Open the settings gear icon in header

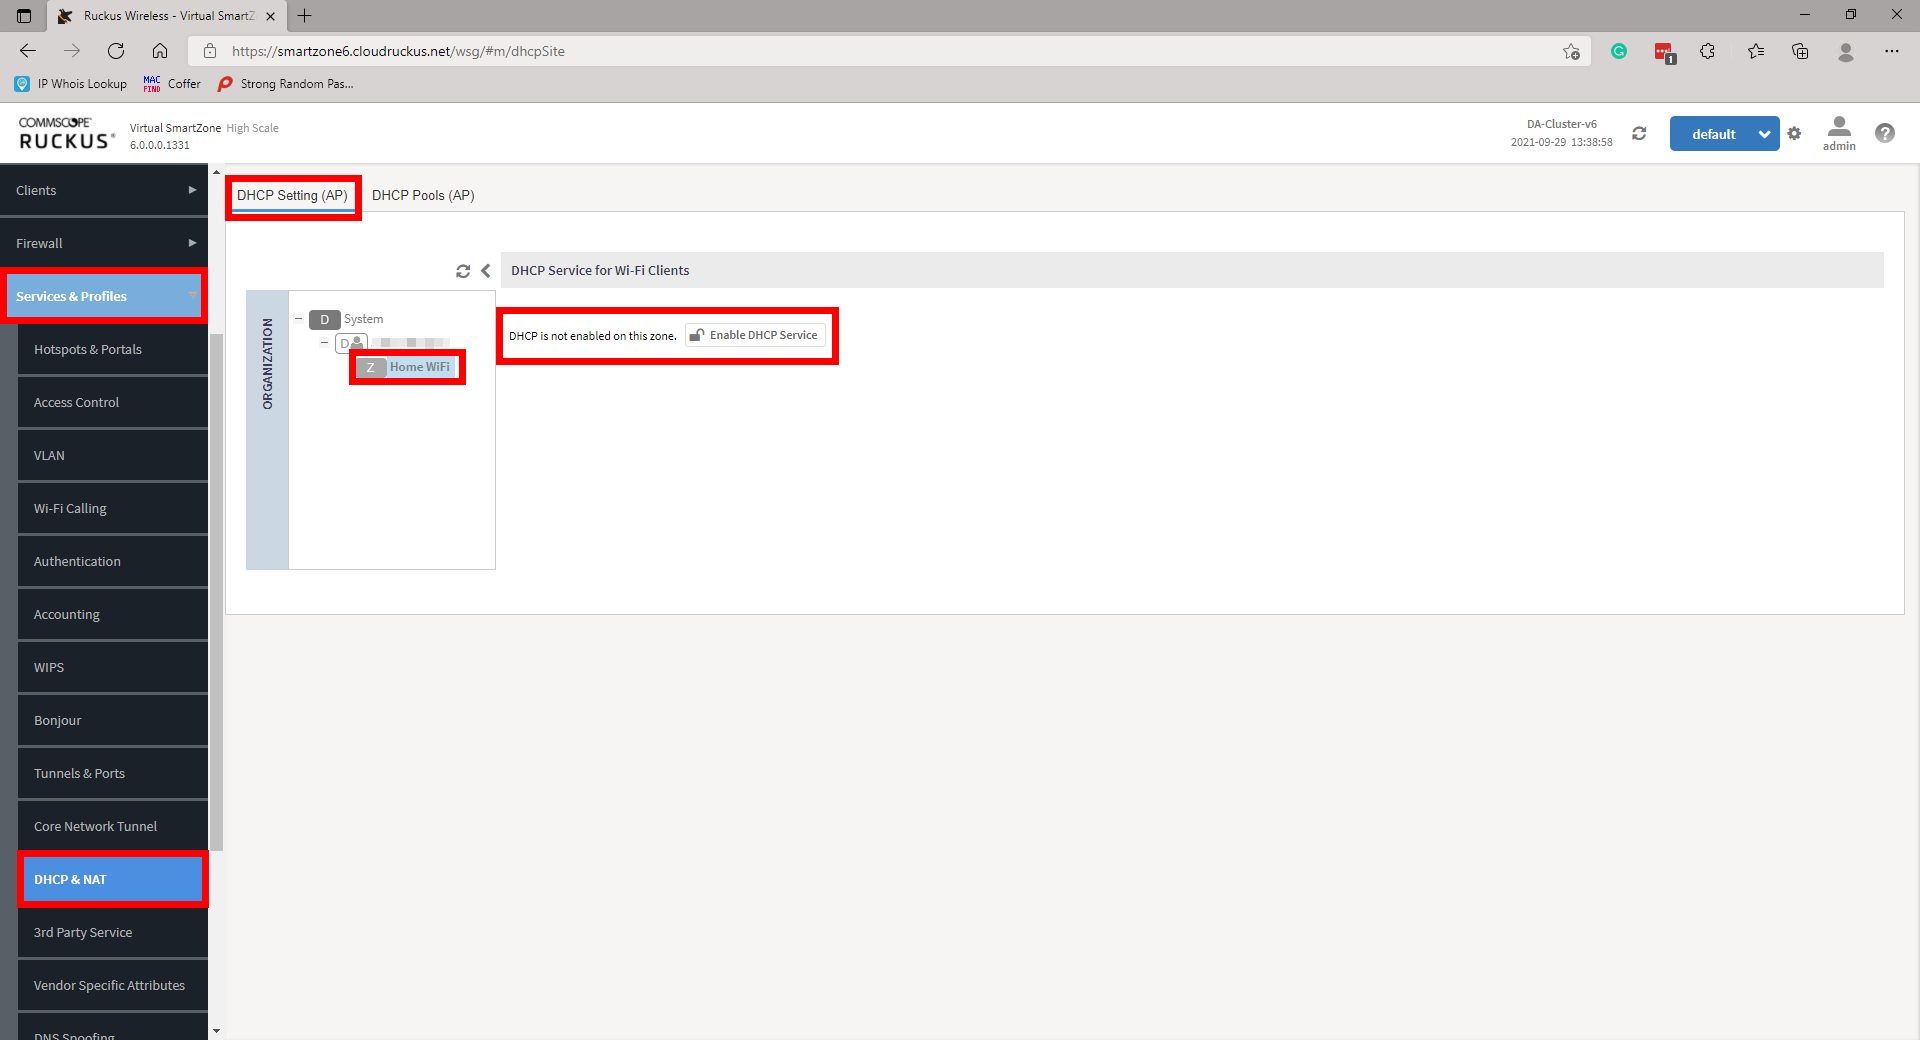[1794, 134]
